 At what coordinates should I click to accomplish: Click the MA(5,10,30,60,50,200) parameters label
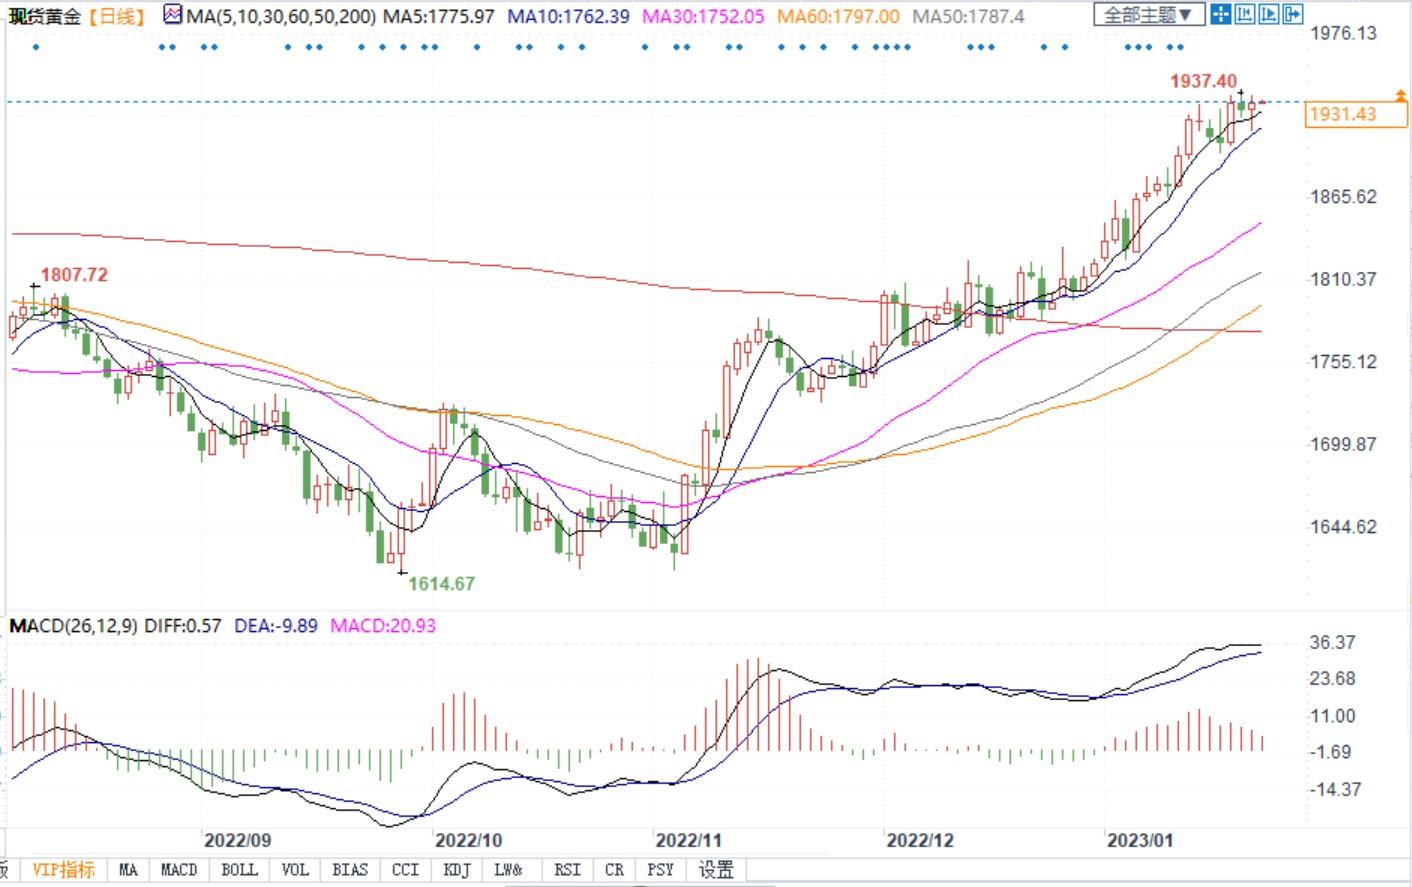click(x=282, y=16)
